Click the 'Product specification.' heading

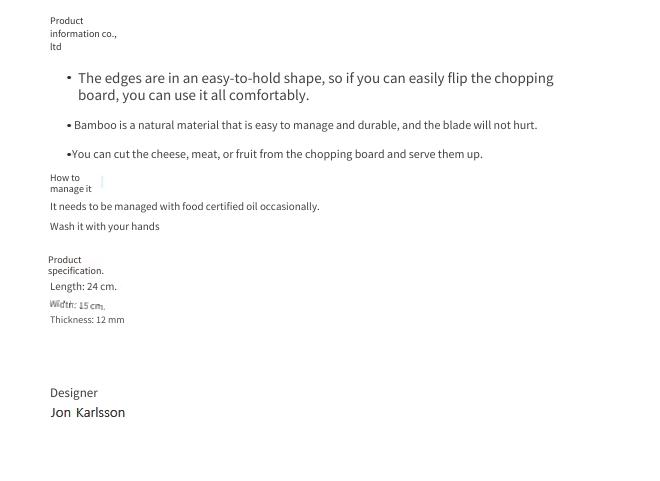[x=76, y=265]
